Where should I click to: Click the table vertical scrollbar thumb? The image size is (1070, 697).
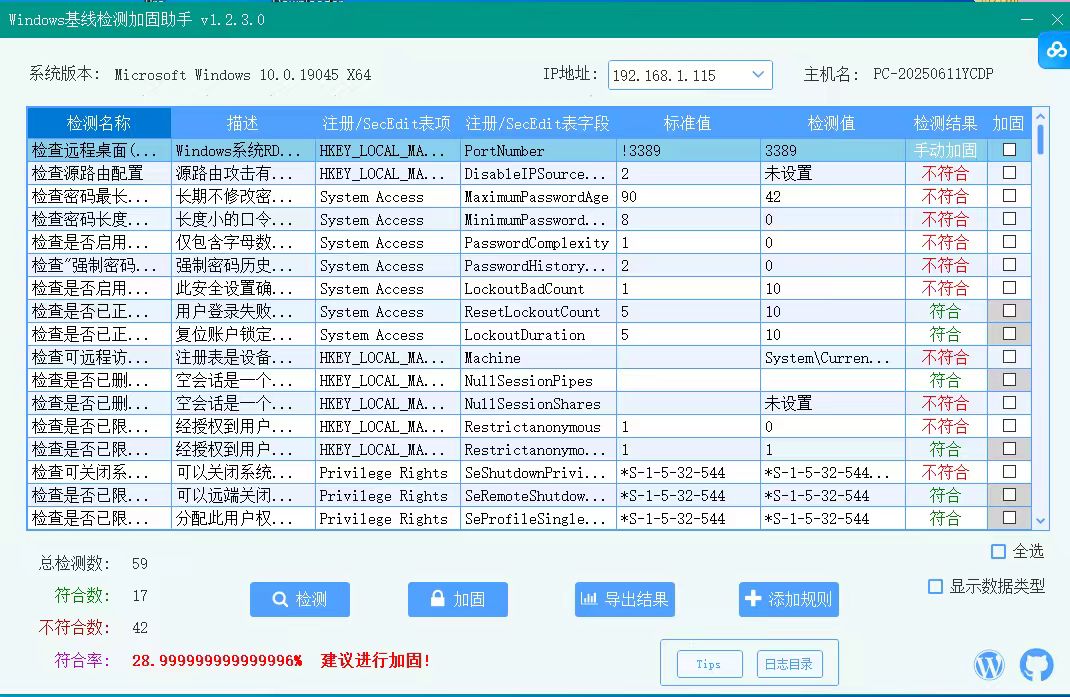[x=1041, y=139]
